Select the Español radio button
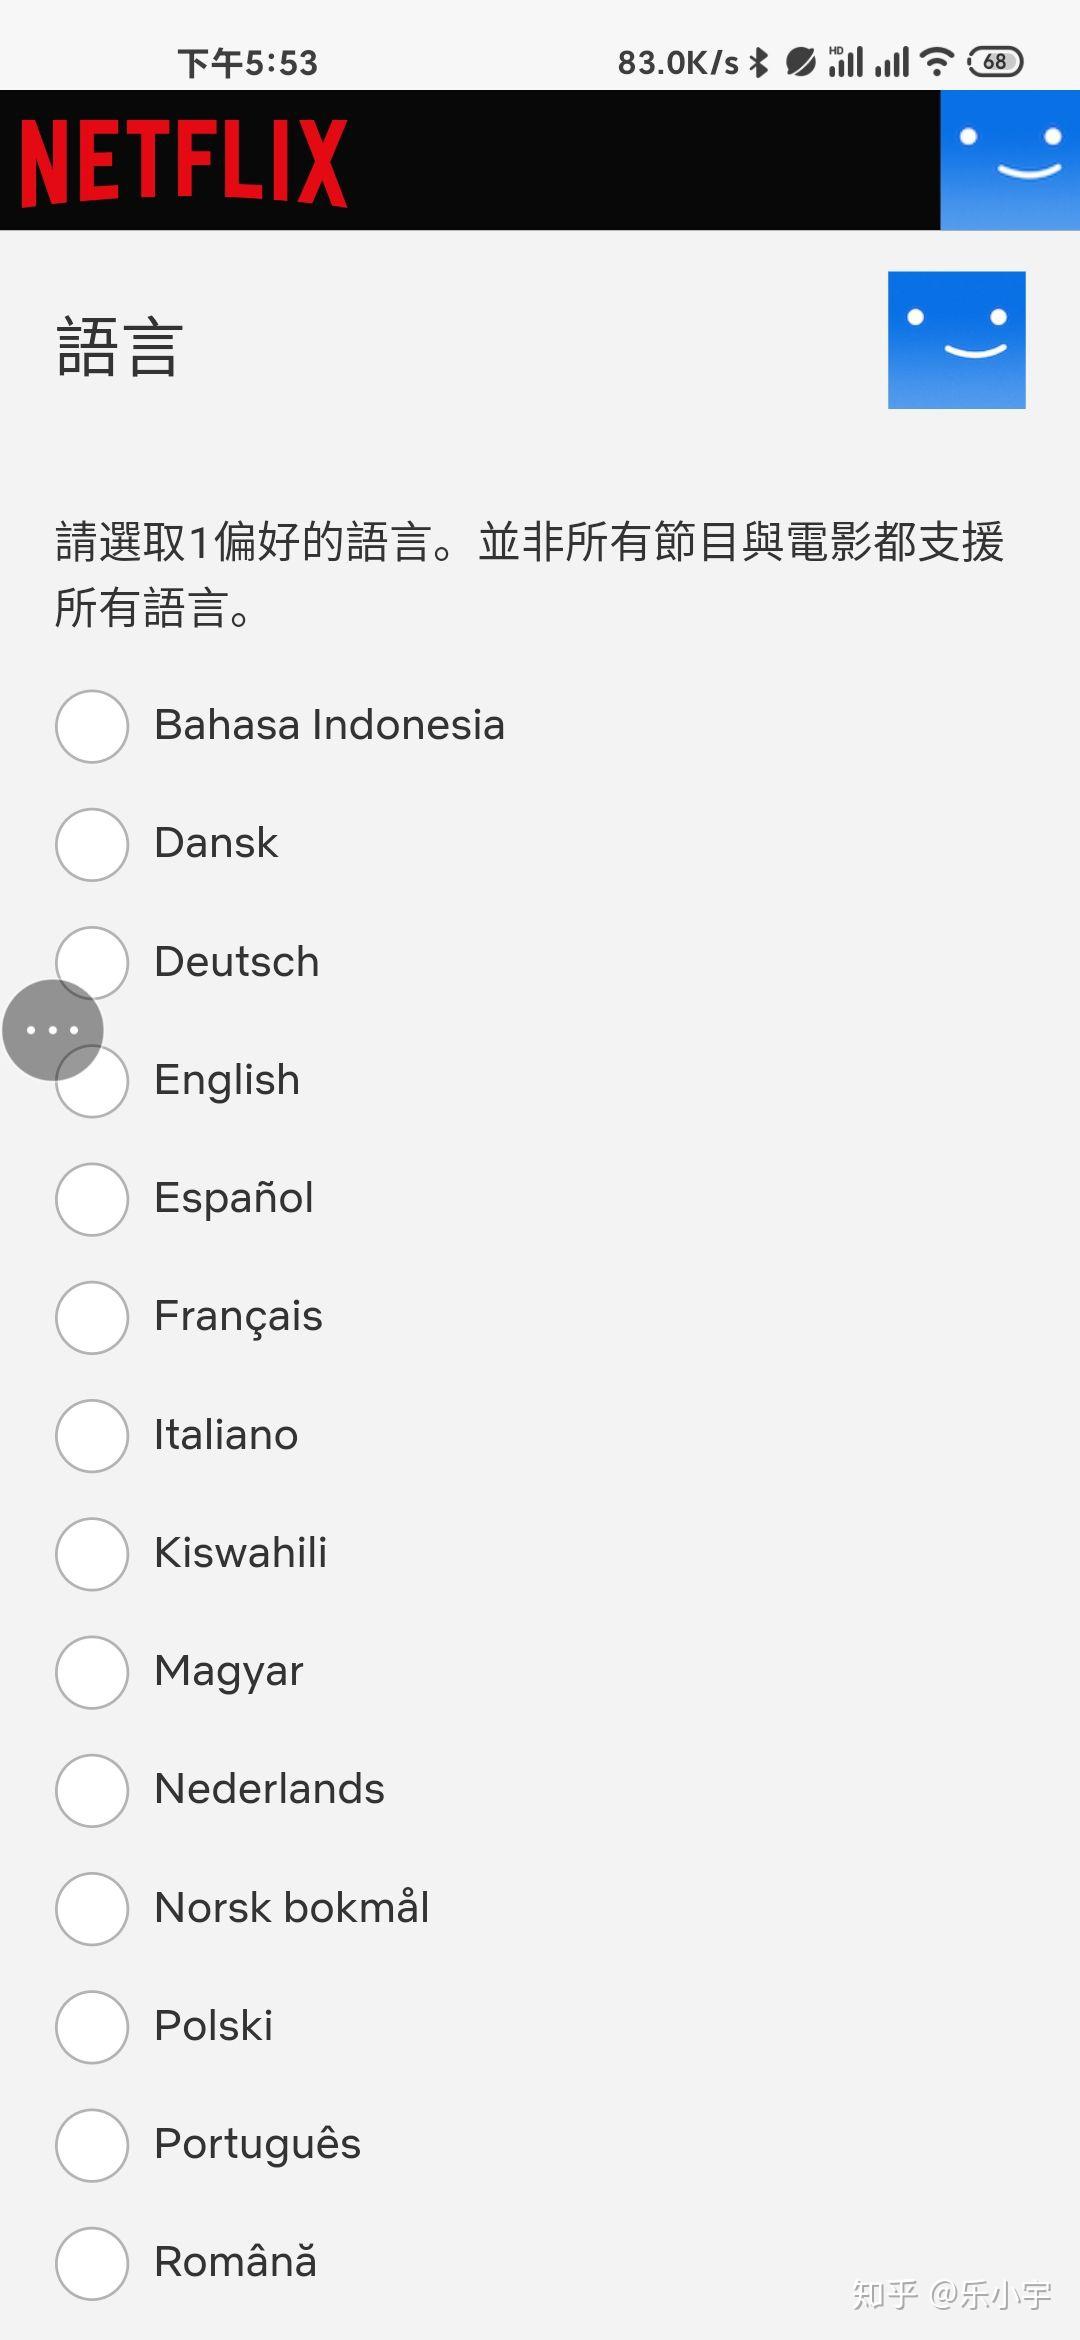1080x2340 pixels. click(x=92, y=1199)
